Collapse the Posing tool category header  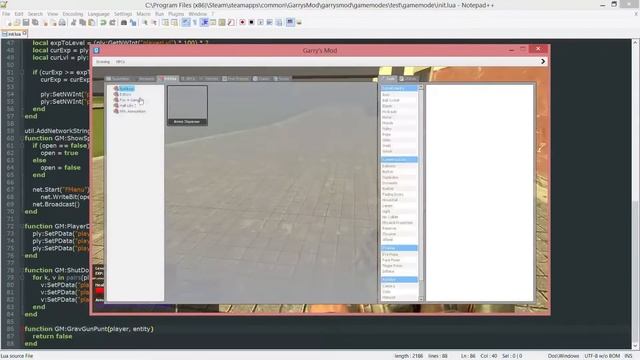click(x=399, y=248)
